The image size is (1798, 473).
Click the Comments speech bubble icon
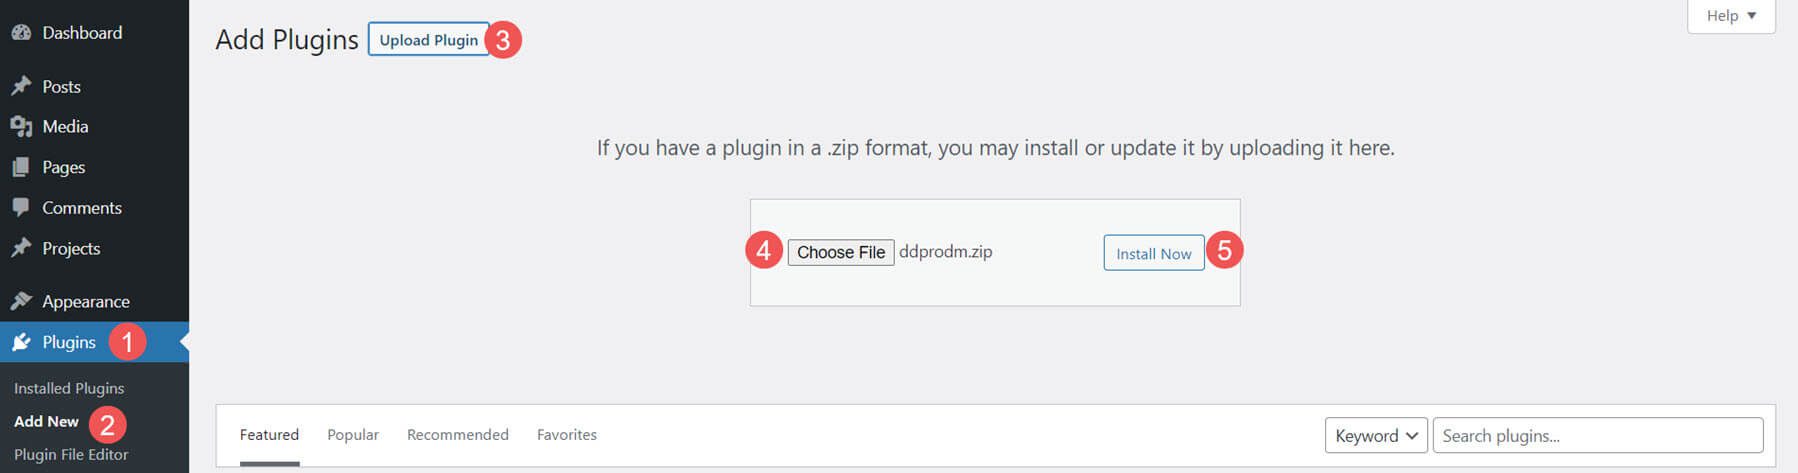pos(21,208)
